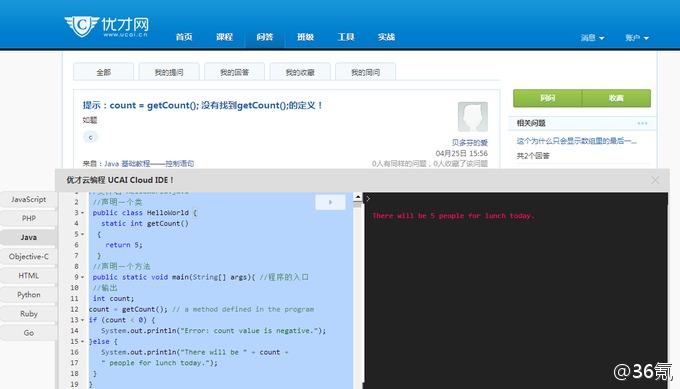Viewport: 680px width, 389px height.
Task: Collapse the code fold at line 9
Action: [82, 277]
